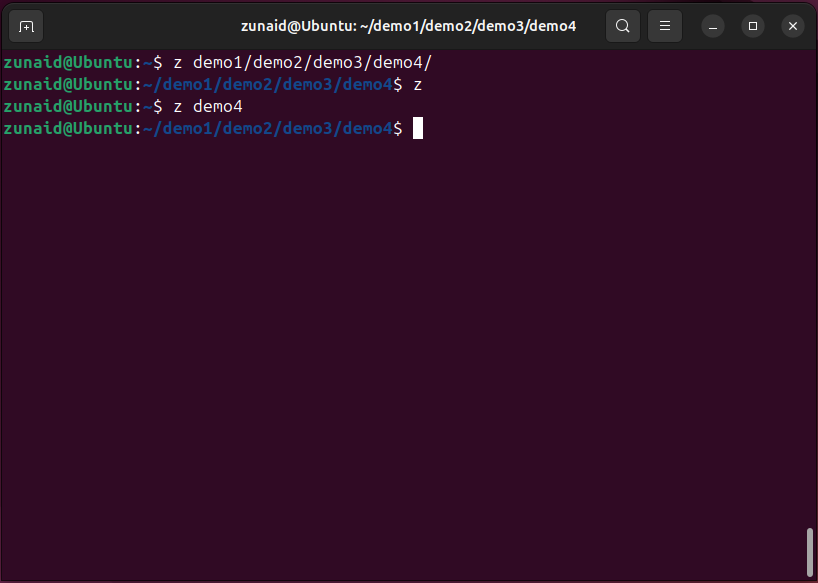Click the terminal scrollbar handle
Image resolution: width=818 pixels, height=583 pixels.
coord(810,553)
